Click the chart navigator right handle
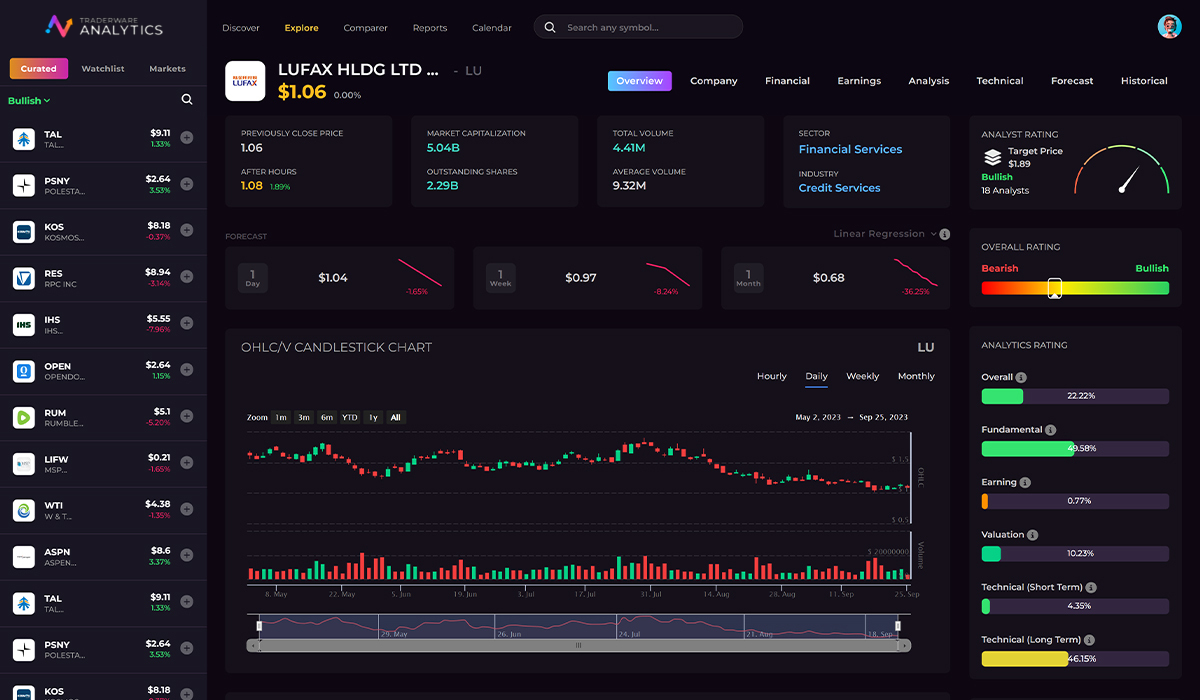This screenshot has width=1200, height=700. pyautogui.click(x=898, y=626)
